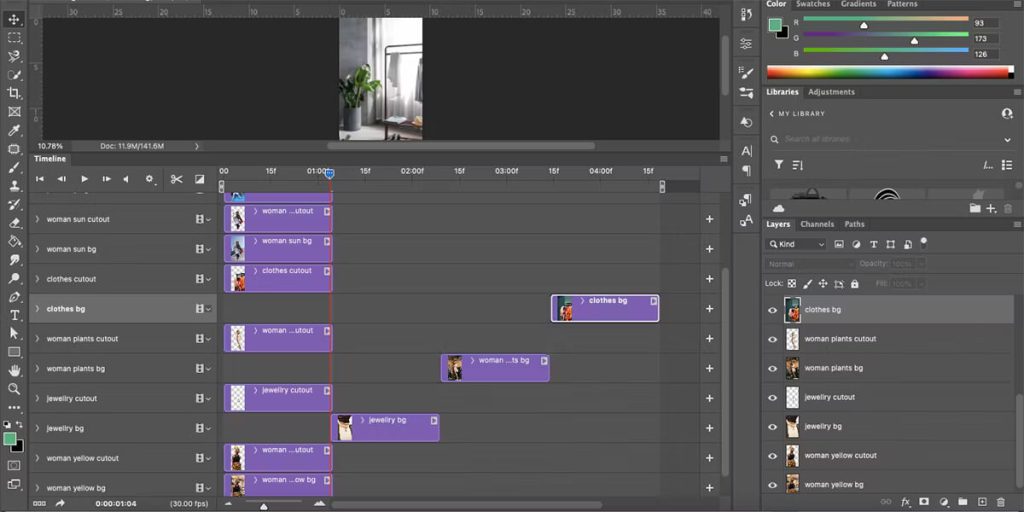
Task: Open the Swatches tab
Action: pyautogui.click(x=812, y=4)
